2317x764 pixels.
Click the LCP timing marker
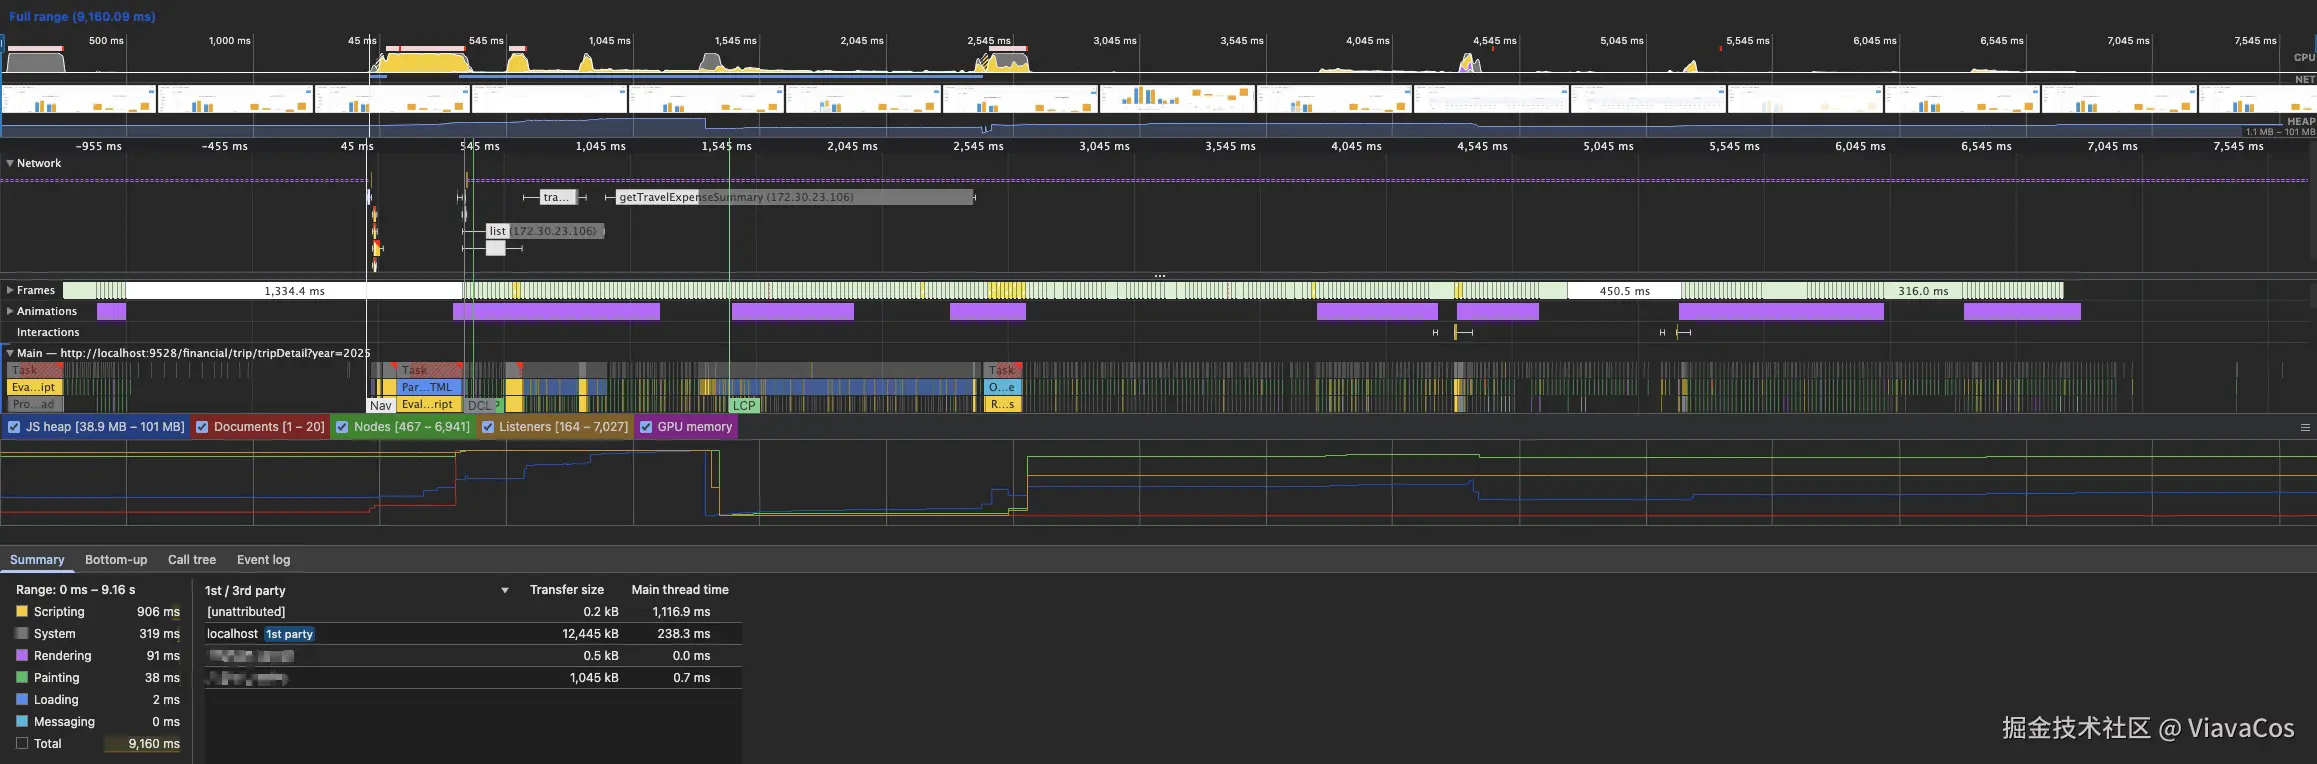click(x=744, y=405)
